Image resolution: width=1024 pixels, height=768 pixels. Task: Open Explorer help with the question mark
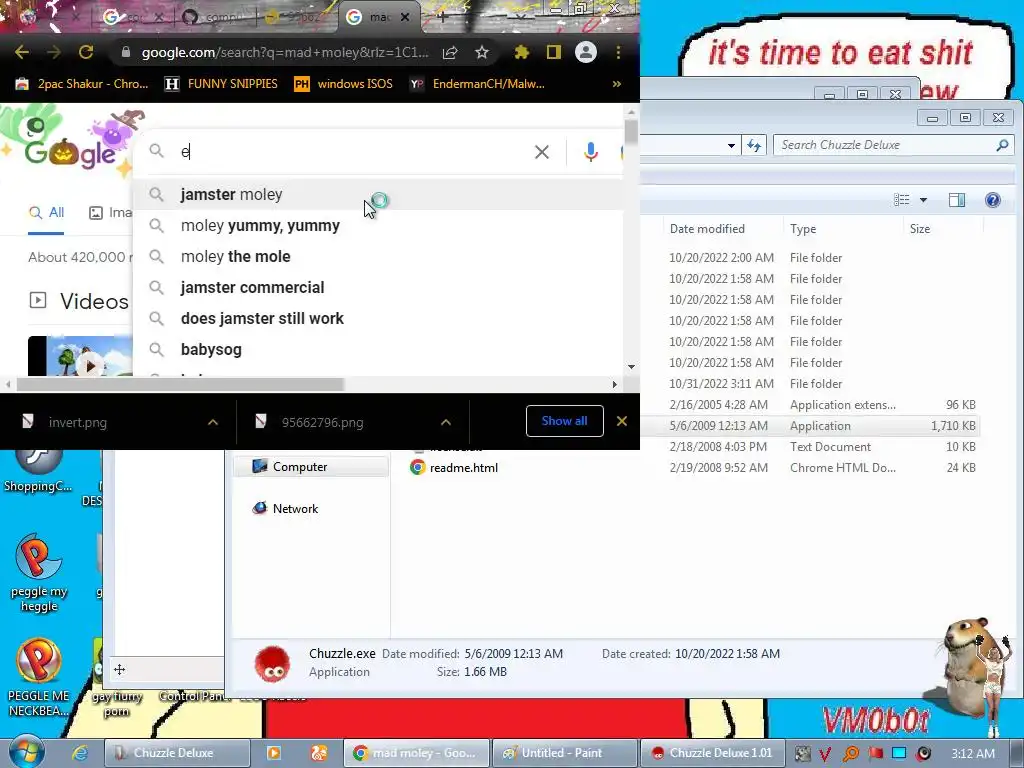993,200
